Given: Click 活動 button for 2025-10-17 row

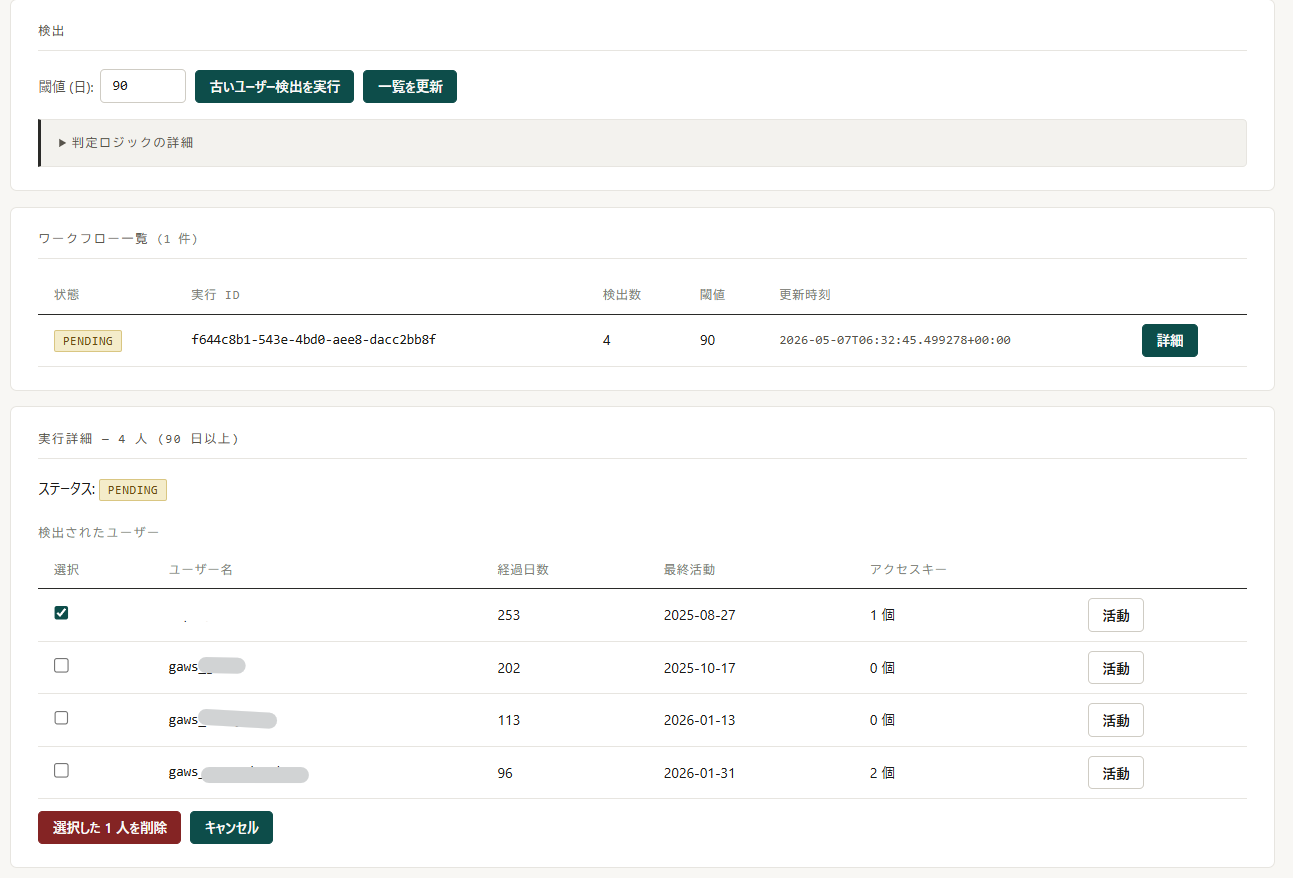Looking at the screenshot, I should [1115, 668].
